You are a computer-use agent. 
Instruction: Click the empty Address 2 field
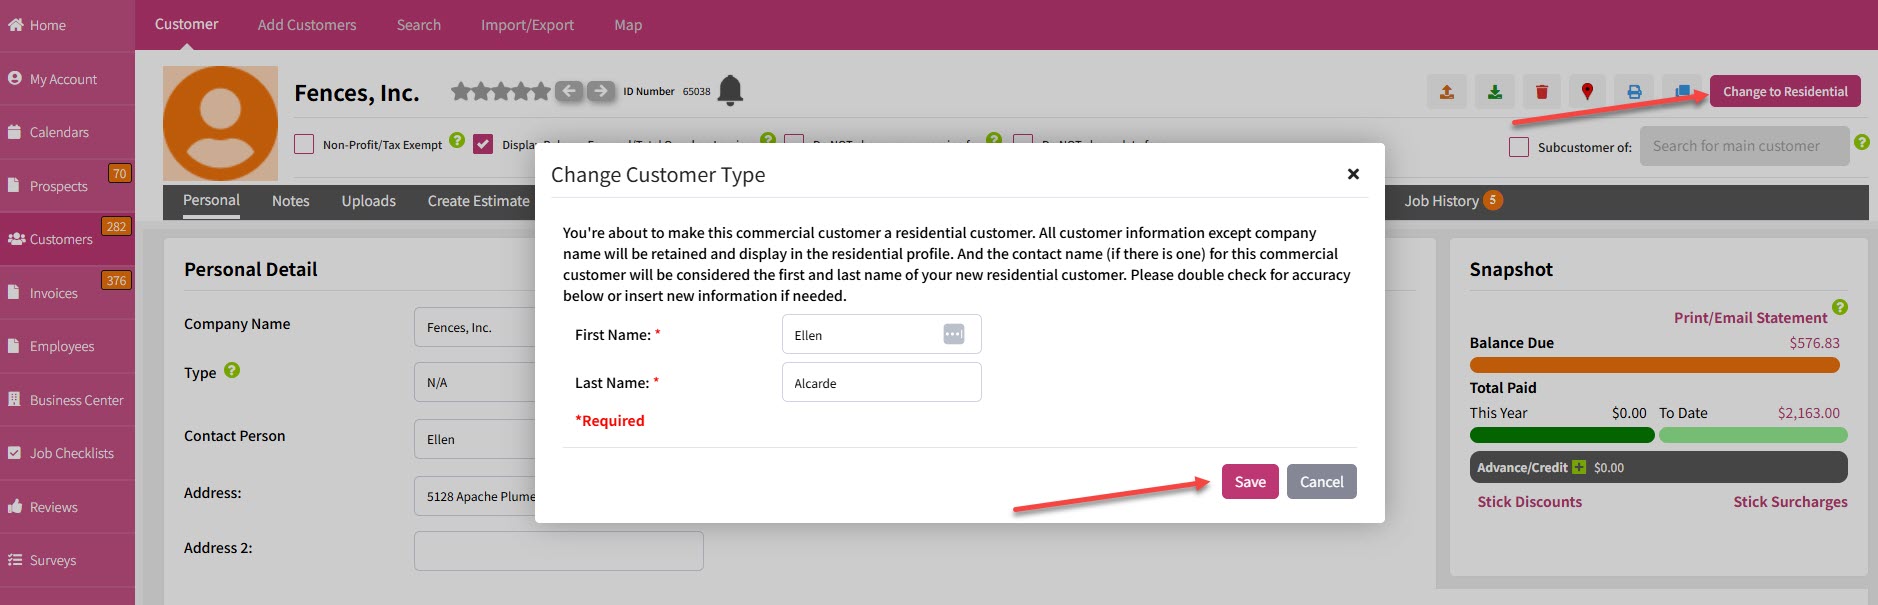point(558,551)
